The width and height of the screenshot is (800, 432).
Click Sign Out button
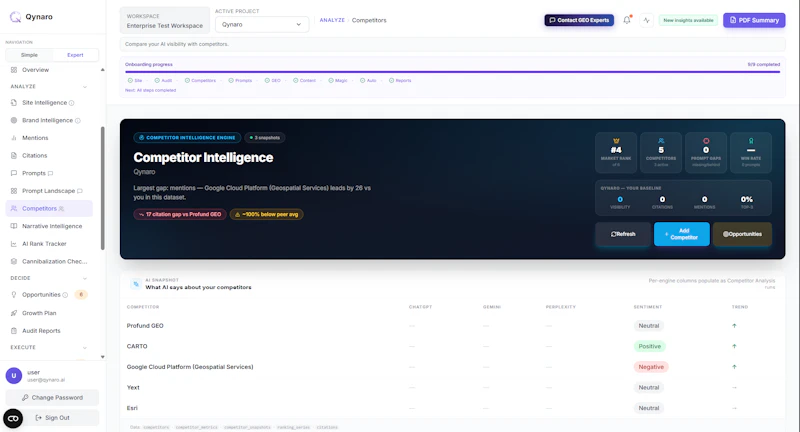click(52, 418)
